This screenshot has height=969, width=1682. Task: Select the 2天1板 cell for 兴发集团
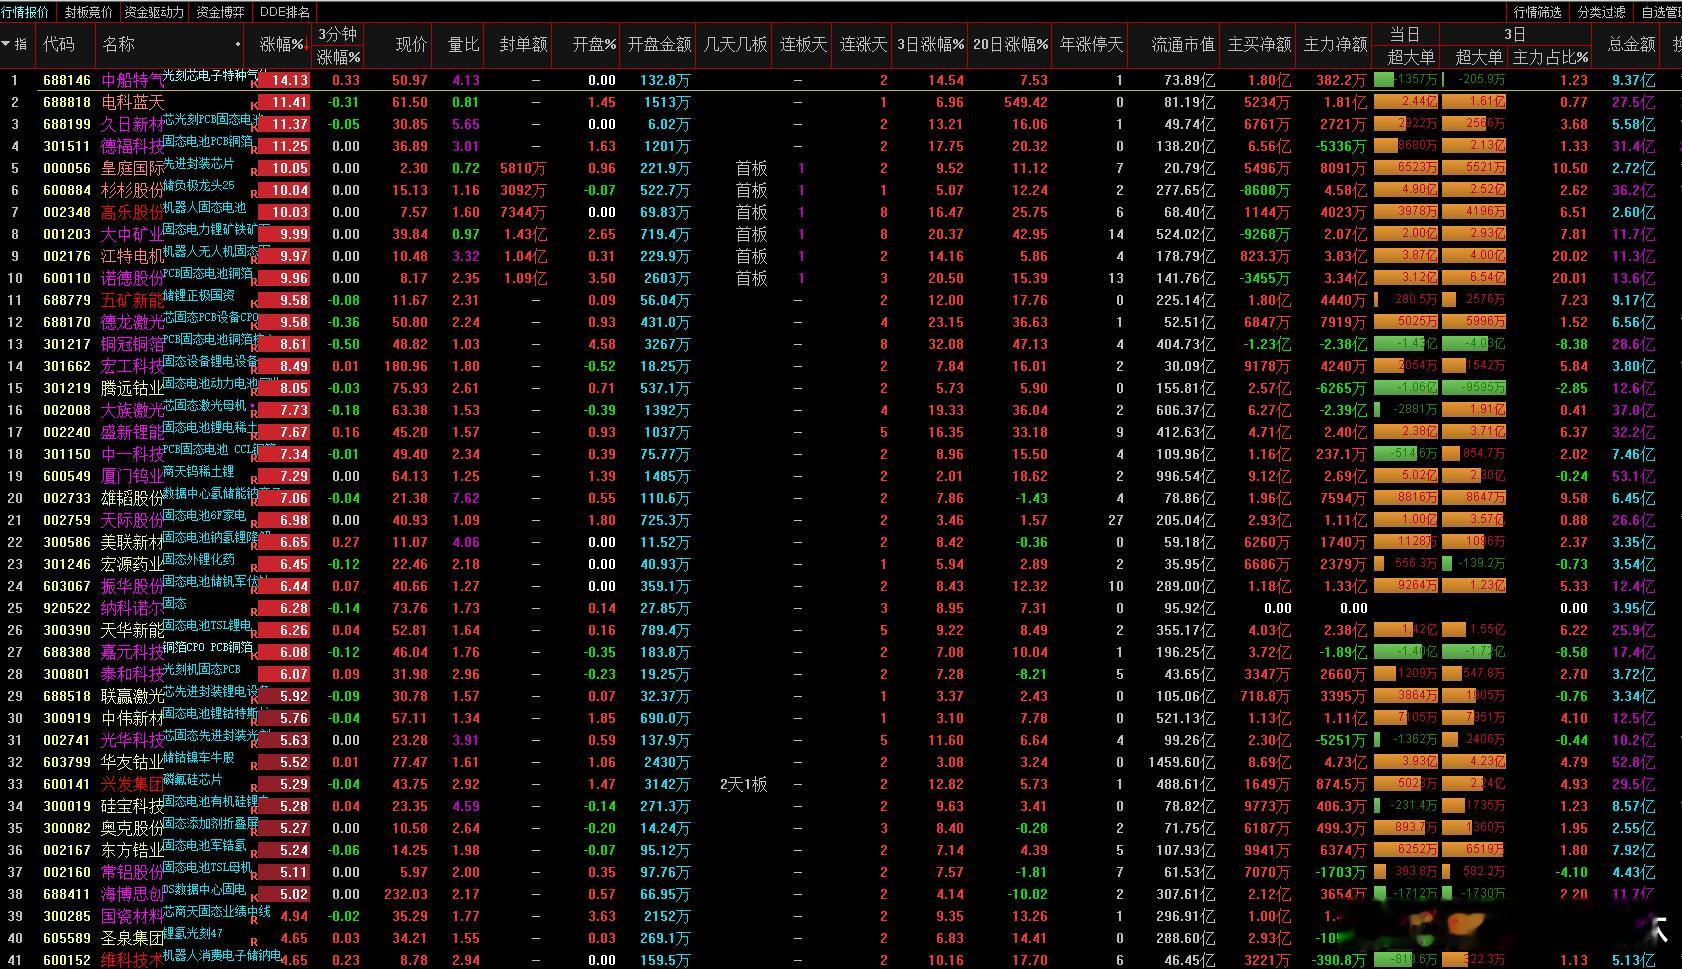[744, 784]
